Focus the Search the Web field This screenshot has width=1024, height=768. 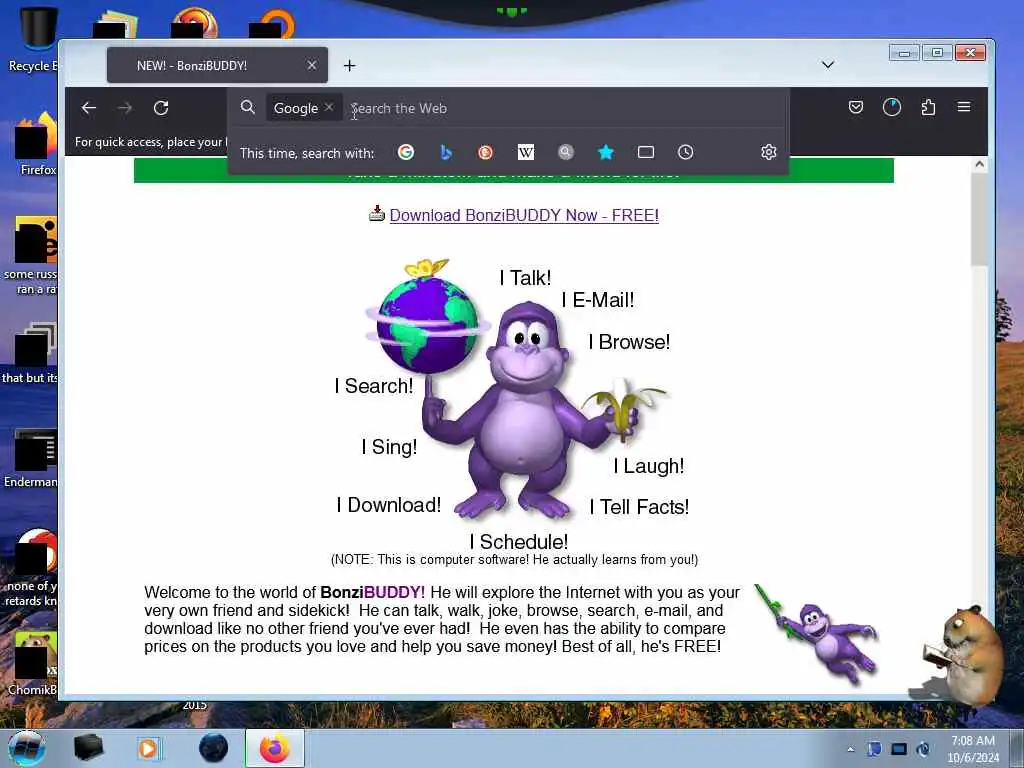click(565, 108)
